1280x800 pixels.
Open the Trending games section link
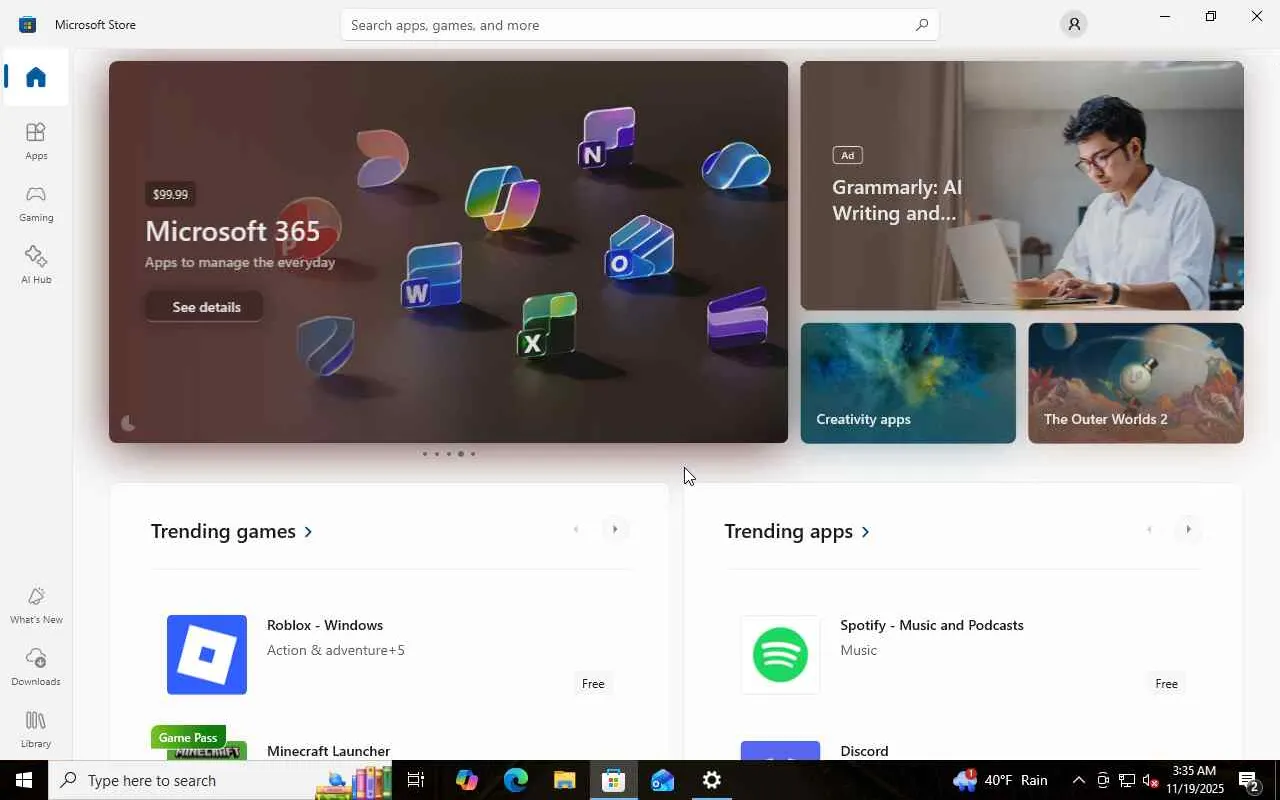tap(232, 531)
